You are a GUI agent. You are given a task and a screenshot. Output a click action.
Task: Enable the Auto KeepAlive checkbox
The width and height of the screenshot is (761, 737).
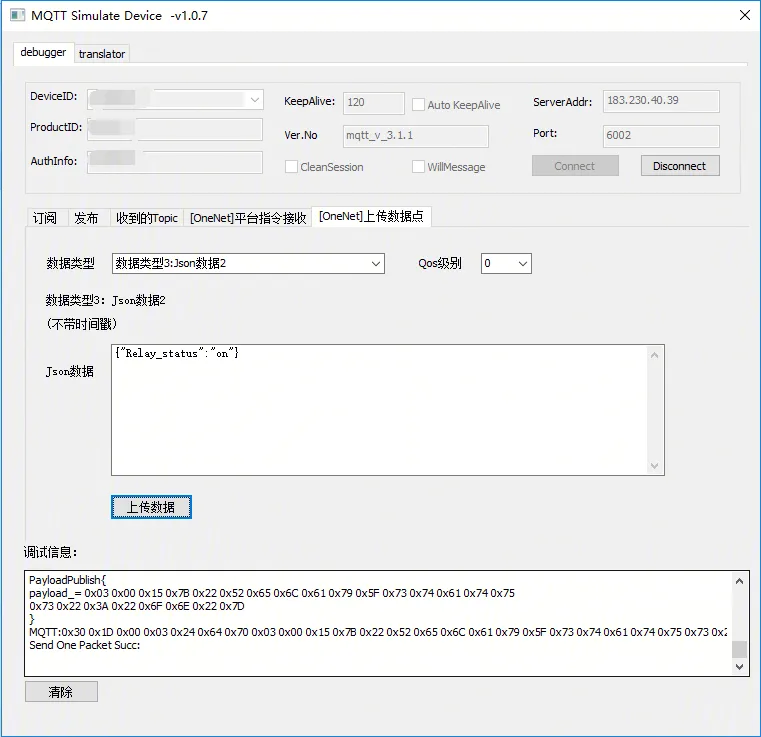(x=419, y=104)
